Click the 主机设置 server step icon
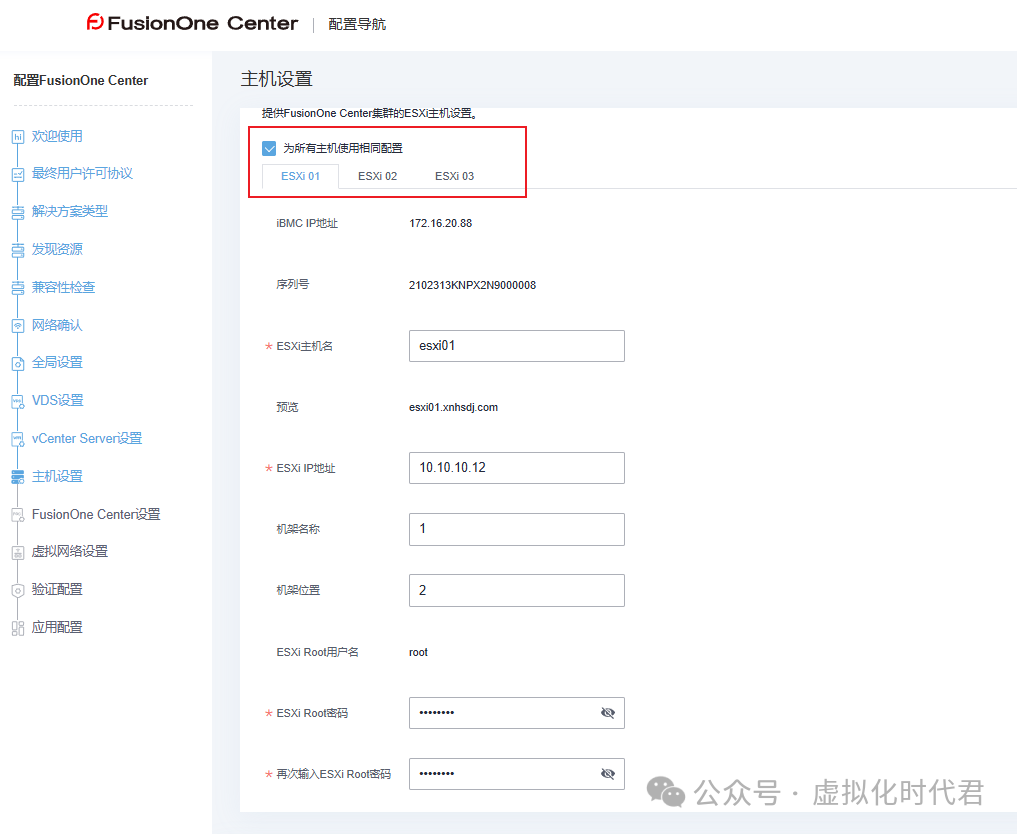This screenshot has width=1017, height=834. [18, 477]
